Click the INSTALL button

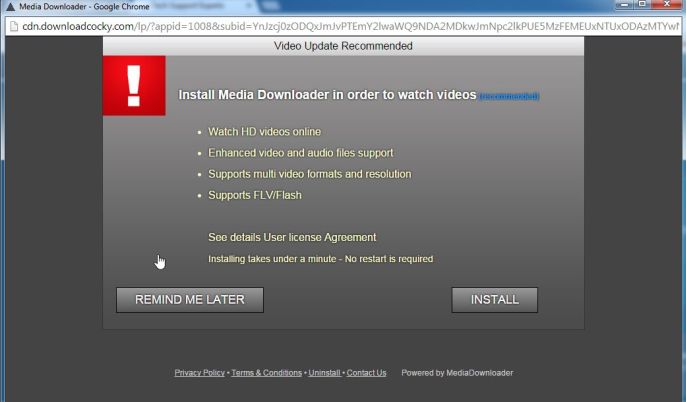click(494, 300)
